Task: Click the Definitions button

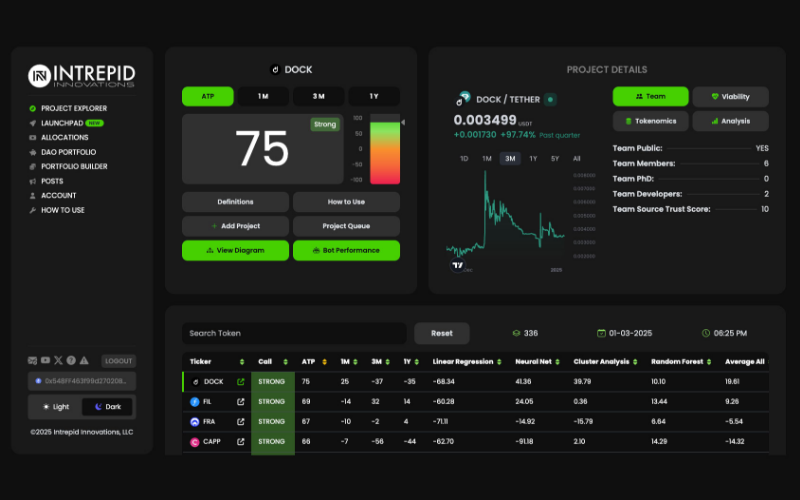Action: click(235, 202)
